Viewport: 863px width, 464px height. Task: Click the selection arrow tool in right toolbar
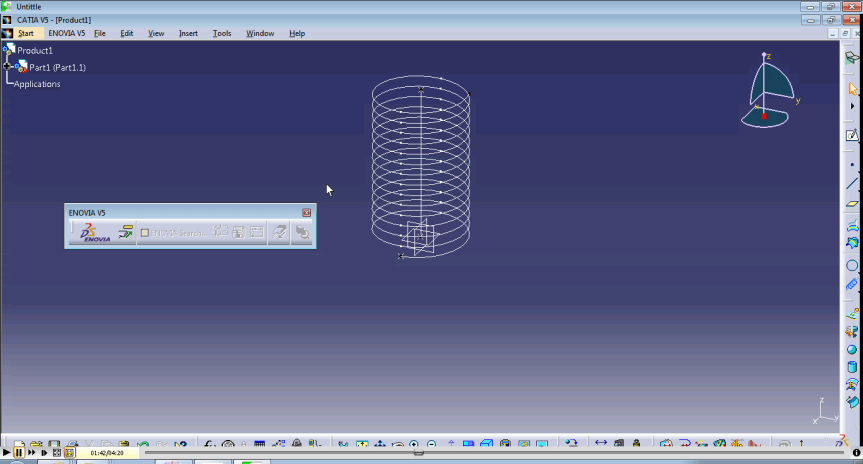853,89
